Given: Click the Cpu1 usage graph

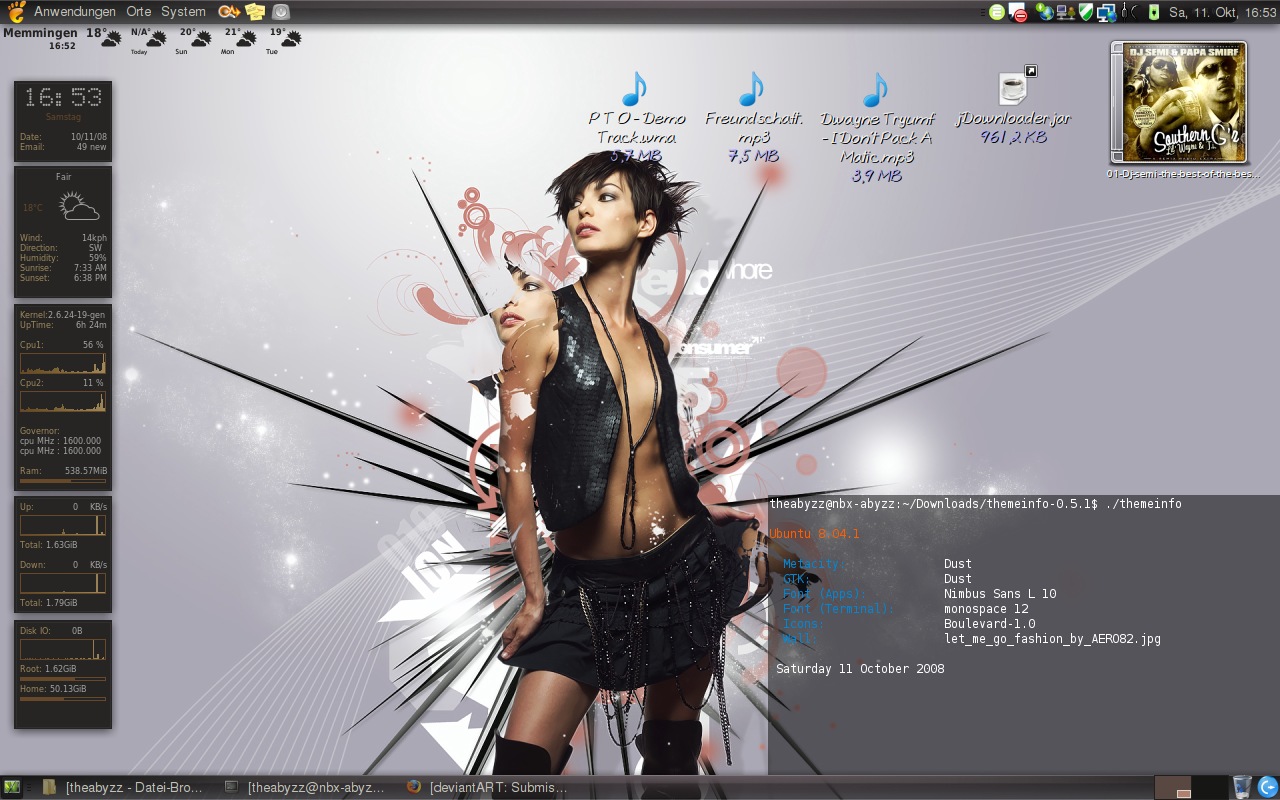Looking at the screenshot, I should [62, 364].
